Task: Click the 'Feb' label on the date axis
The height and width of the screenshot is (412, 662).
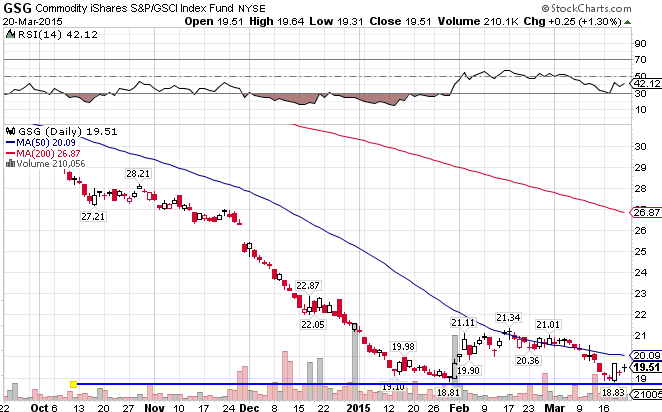Action: (459, 407)
